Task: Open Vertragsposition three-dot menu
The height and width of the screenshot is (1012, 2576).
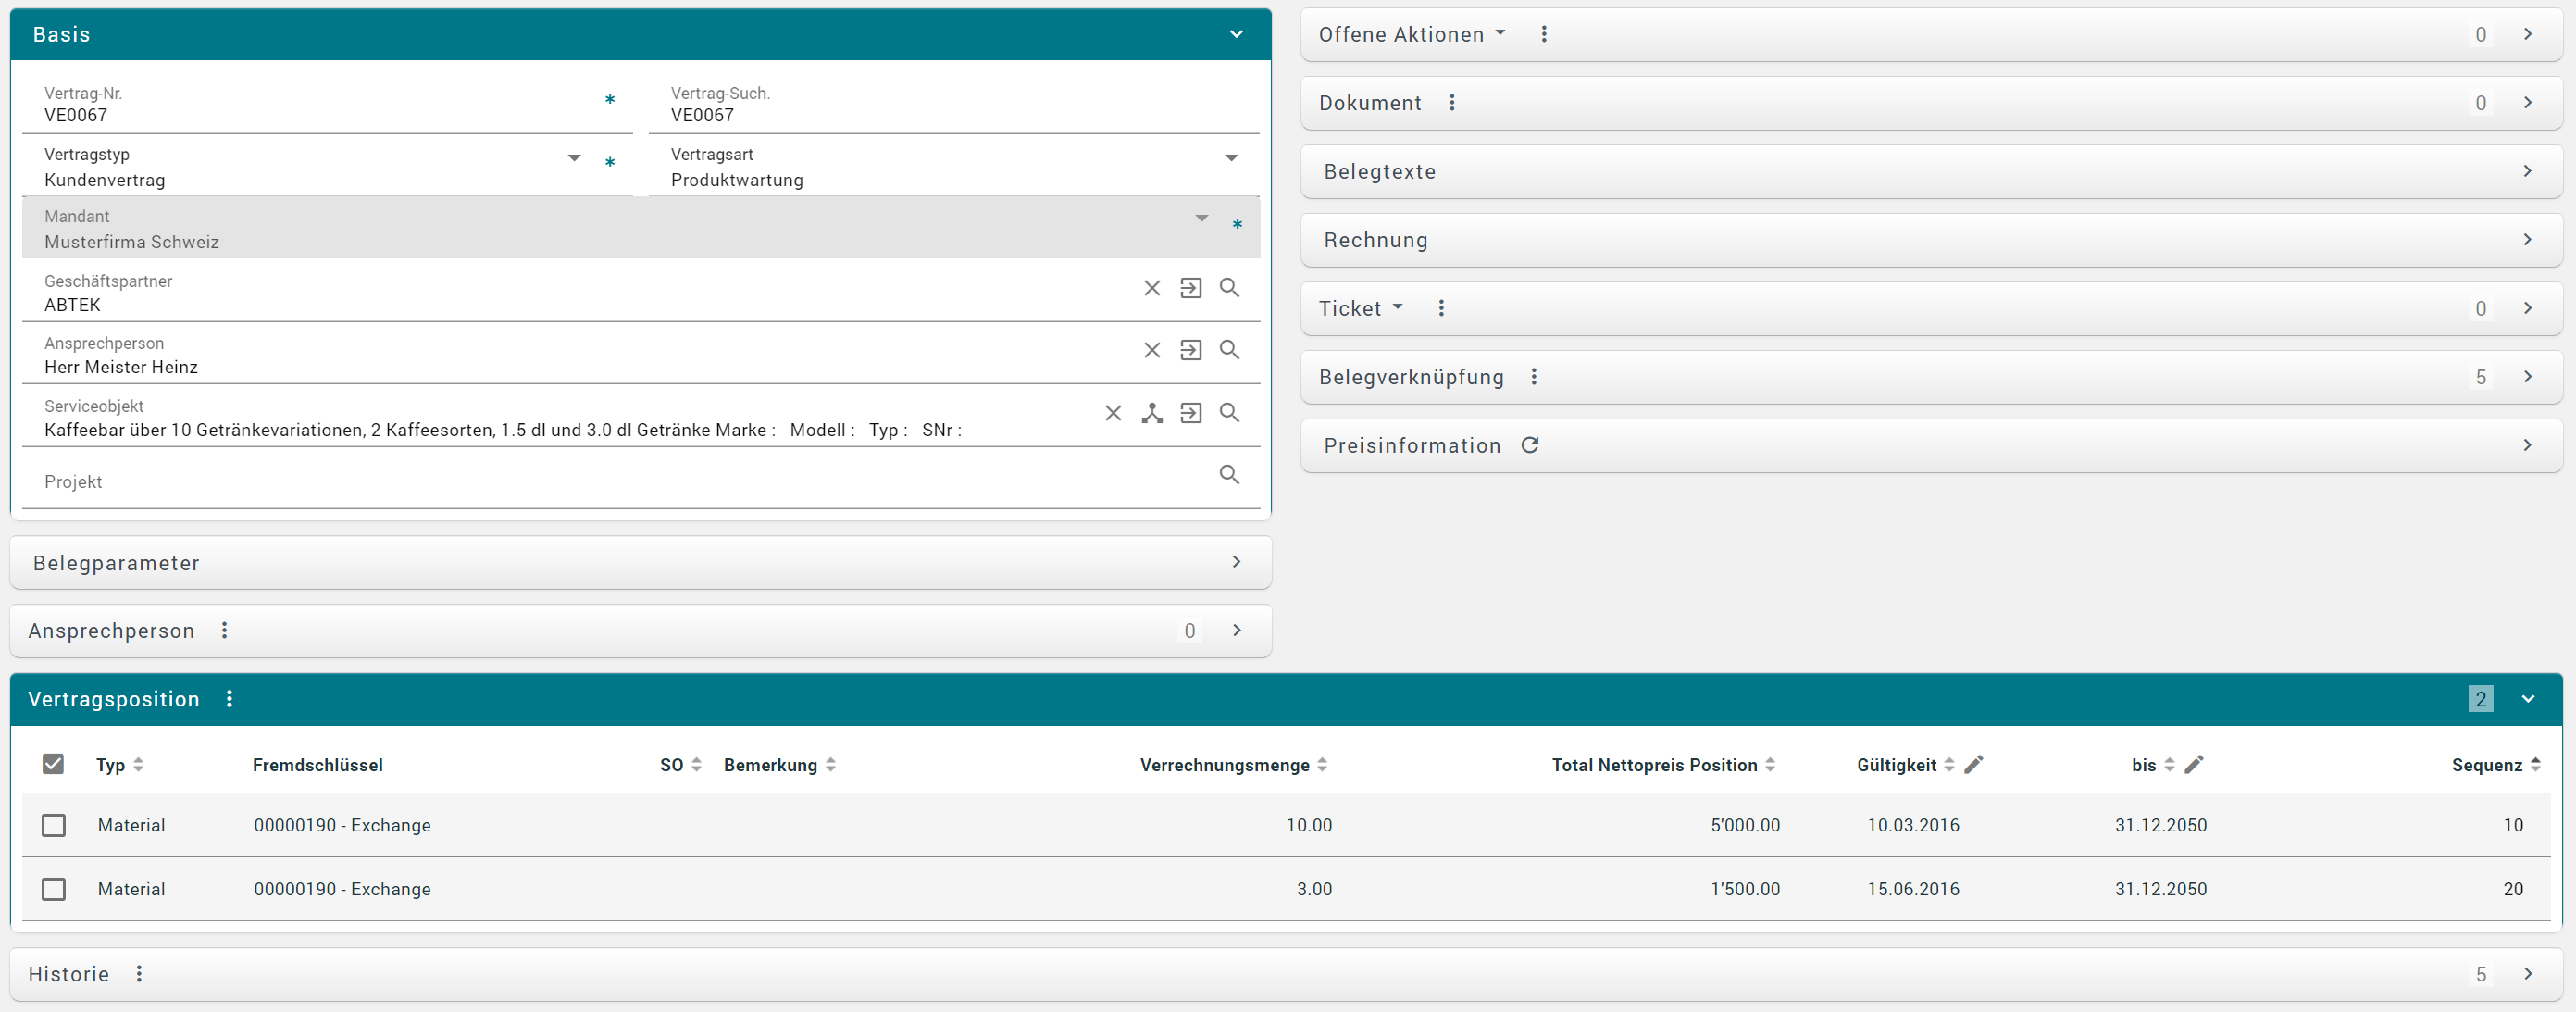Action: coord(230,699)
